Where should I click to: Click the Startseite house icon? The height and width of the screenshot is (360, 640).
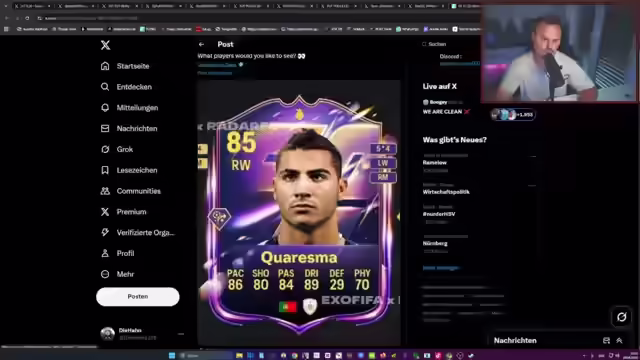(x=105, y=66)
